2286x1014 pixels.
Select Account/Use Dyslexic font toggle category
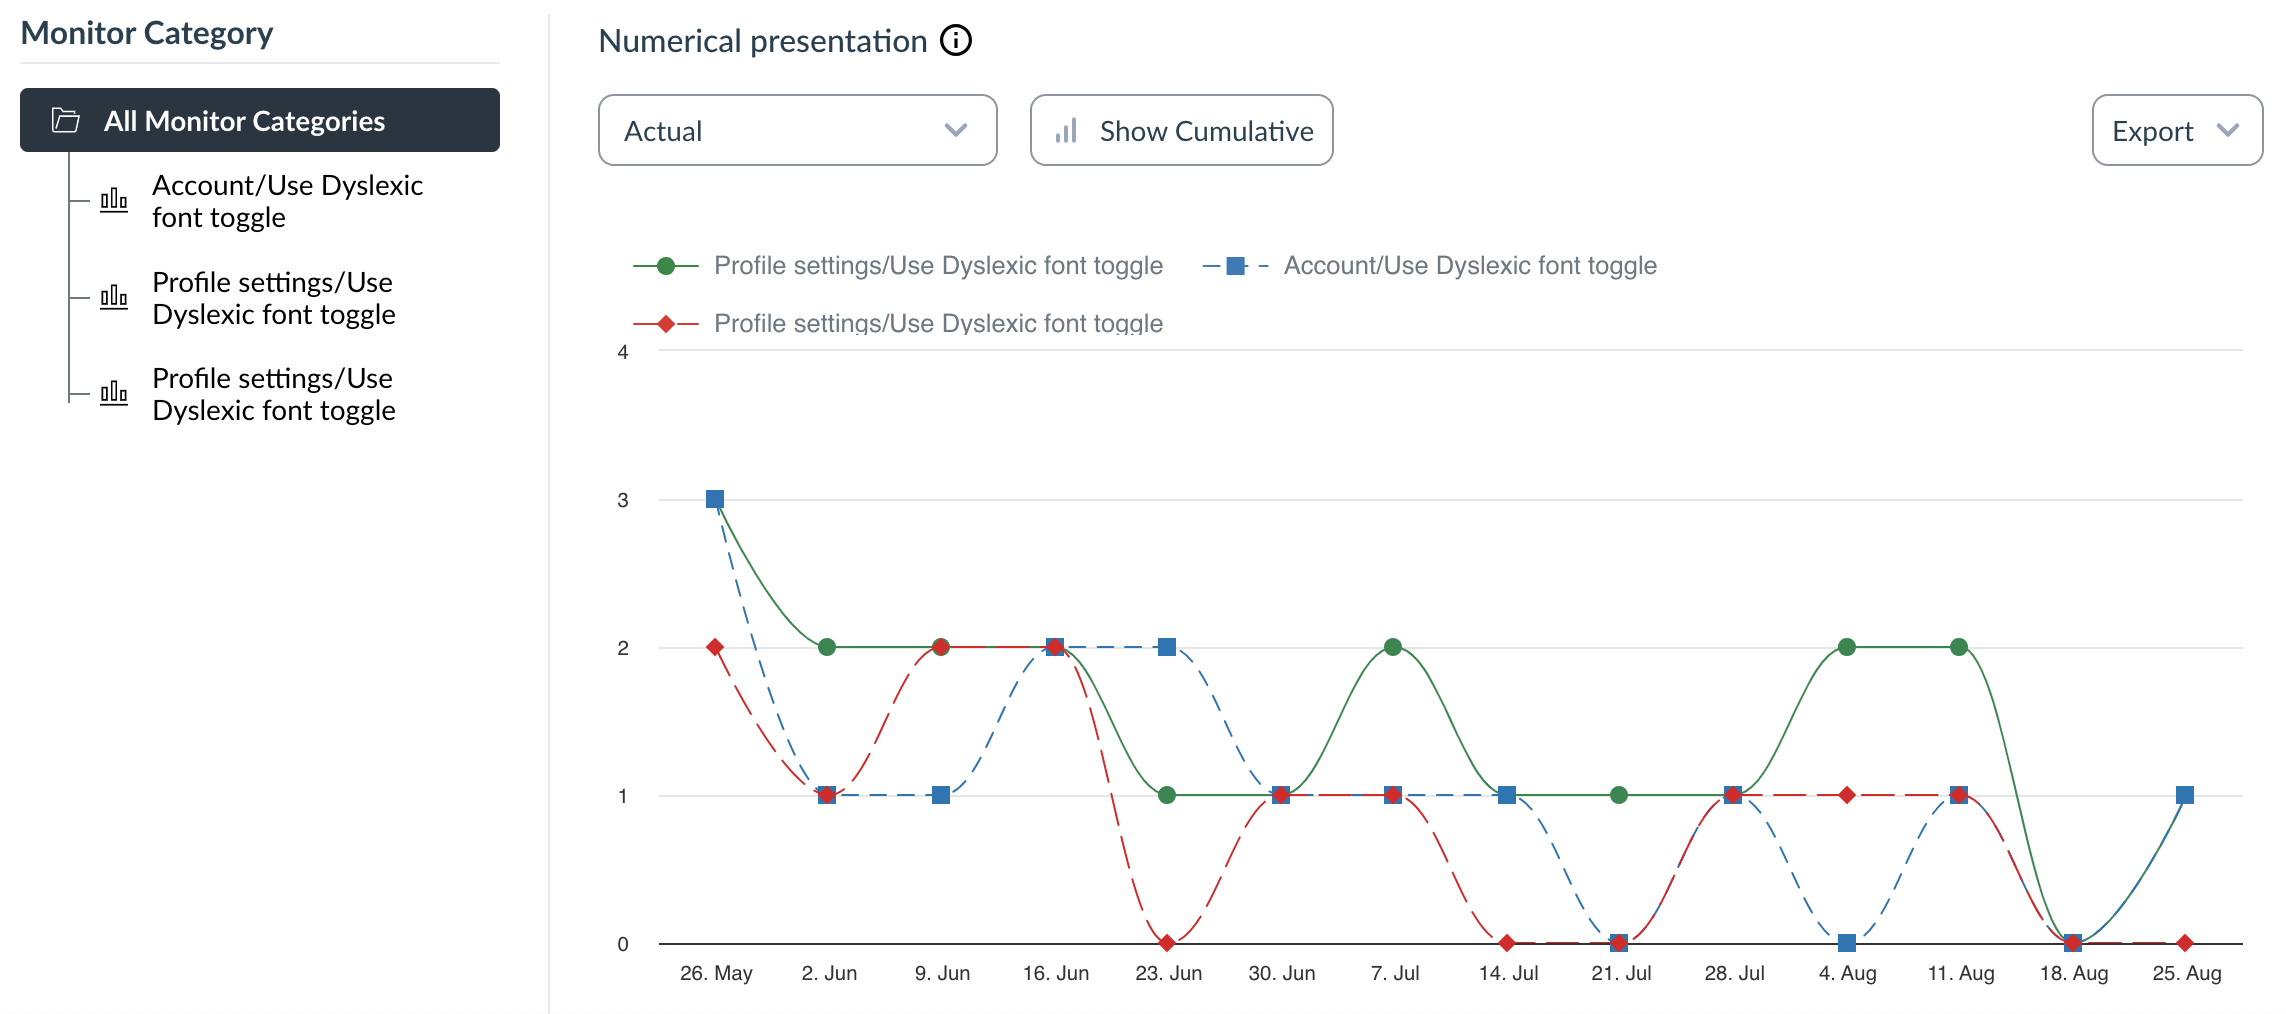(287, 200)
